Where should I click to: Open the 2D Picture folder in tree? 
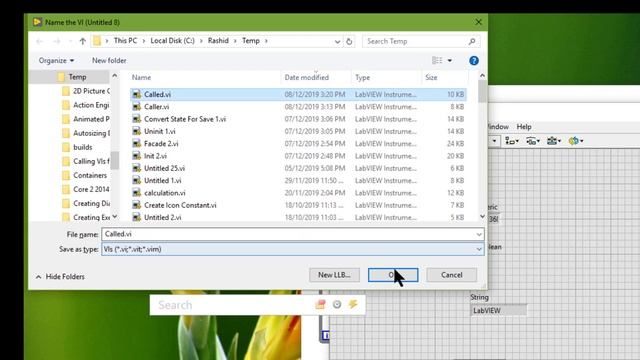coord(86,91)
